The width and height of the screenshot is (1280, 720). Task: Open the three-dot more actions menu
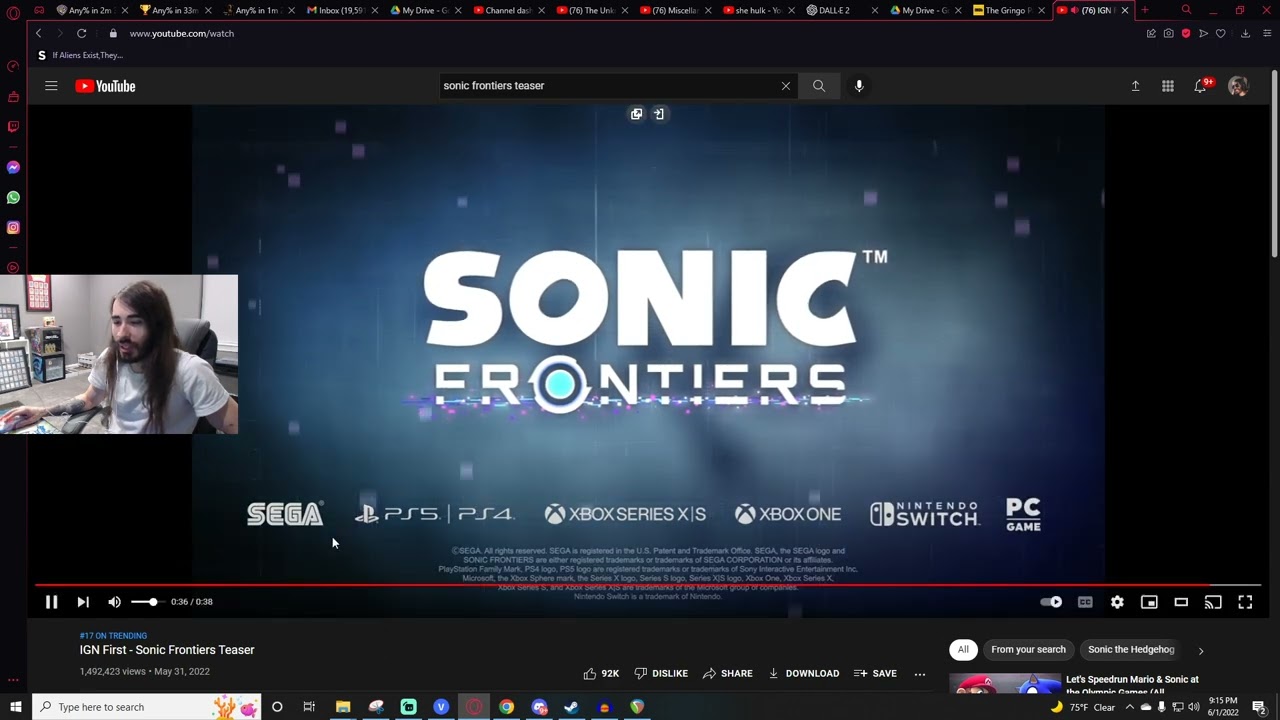pos(920,674)
